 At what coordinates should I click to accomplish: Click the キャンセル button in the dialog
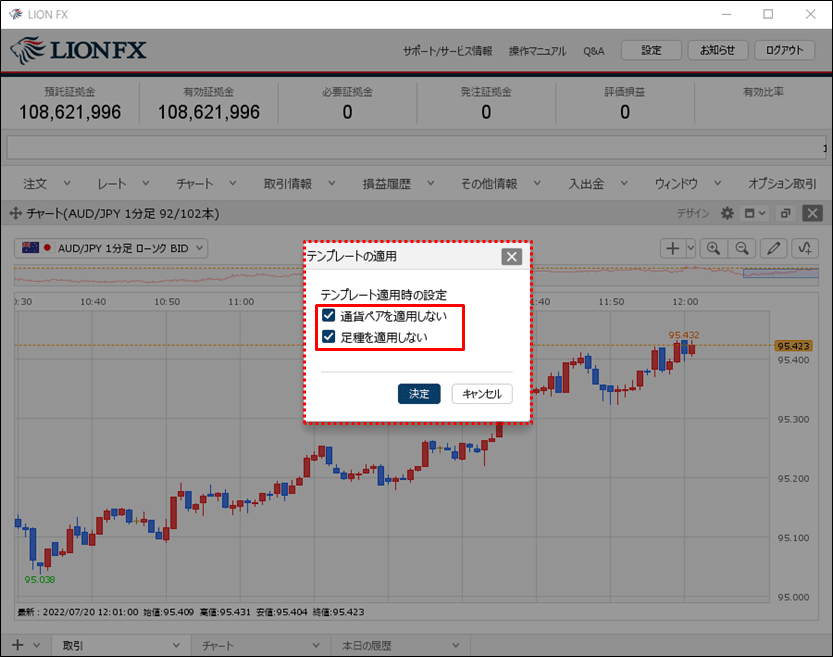[x=482, y=394]
